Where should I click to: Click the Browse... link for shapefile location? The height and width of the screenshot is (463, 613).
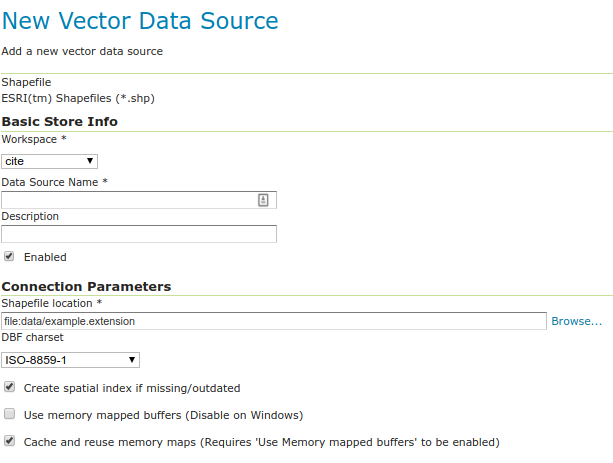(577, 321)
